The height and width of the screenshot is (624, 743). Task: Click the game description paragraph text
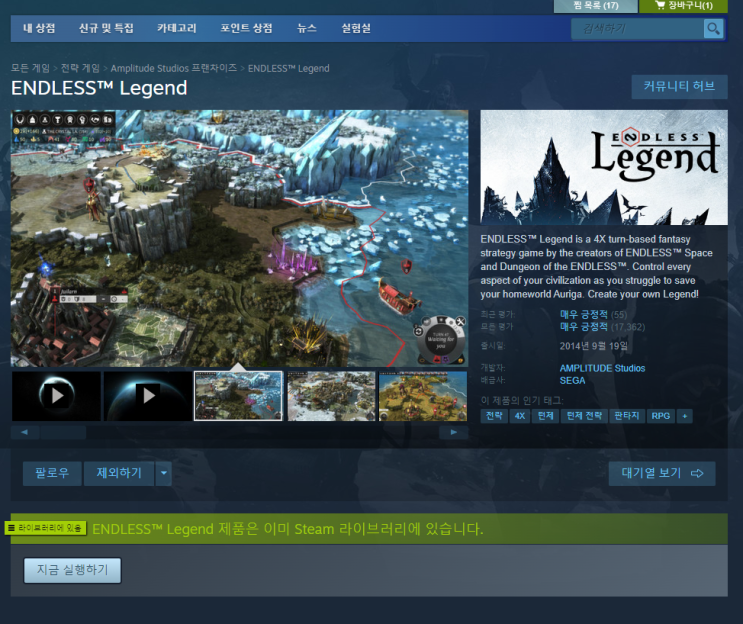point(597,267)
